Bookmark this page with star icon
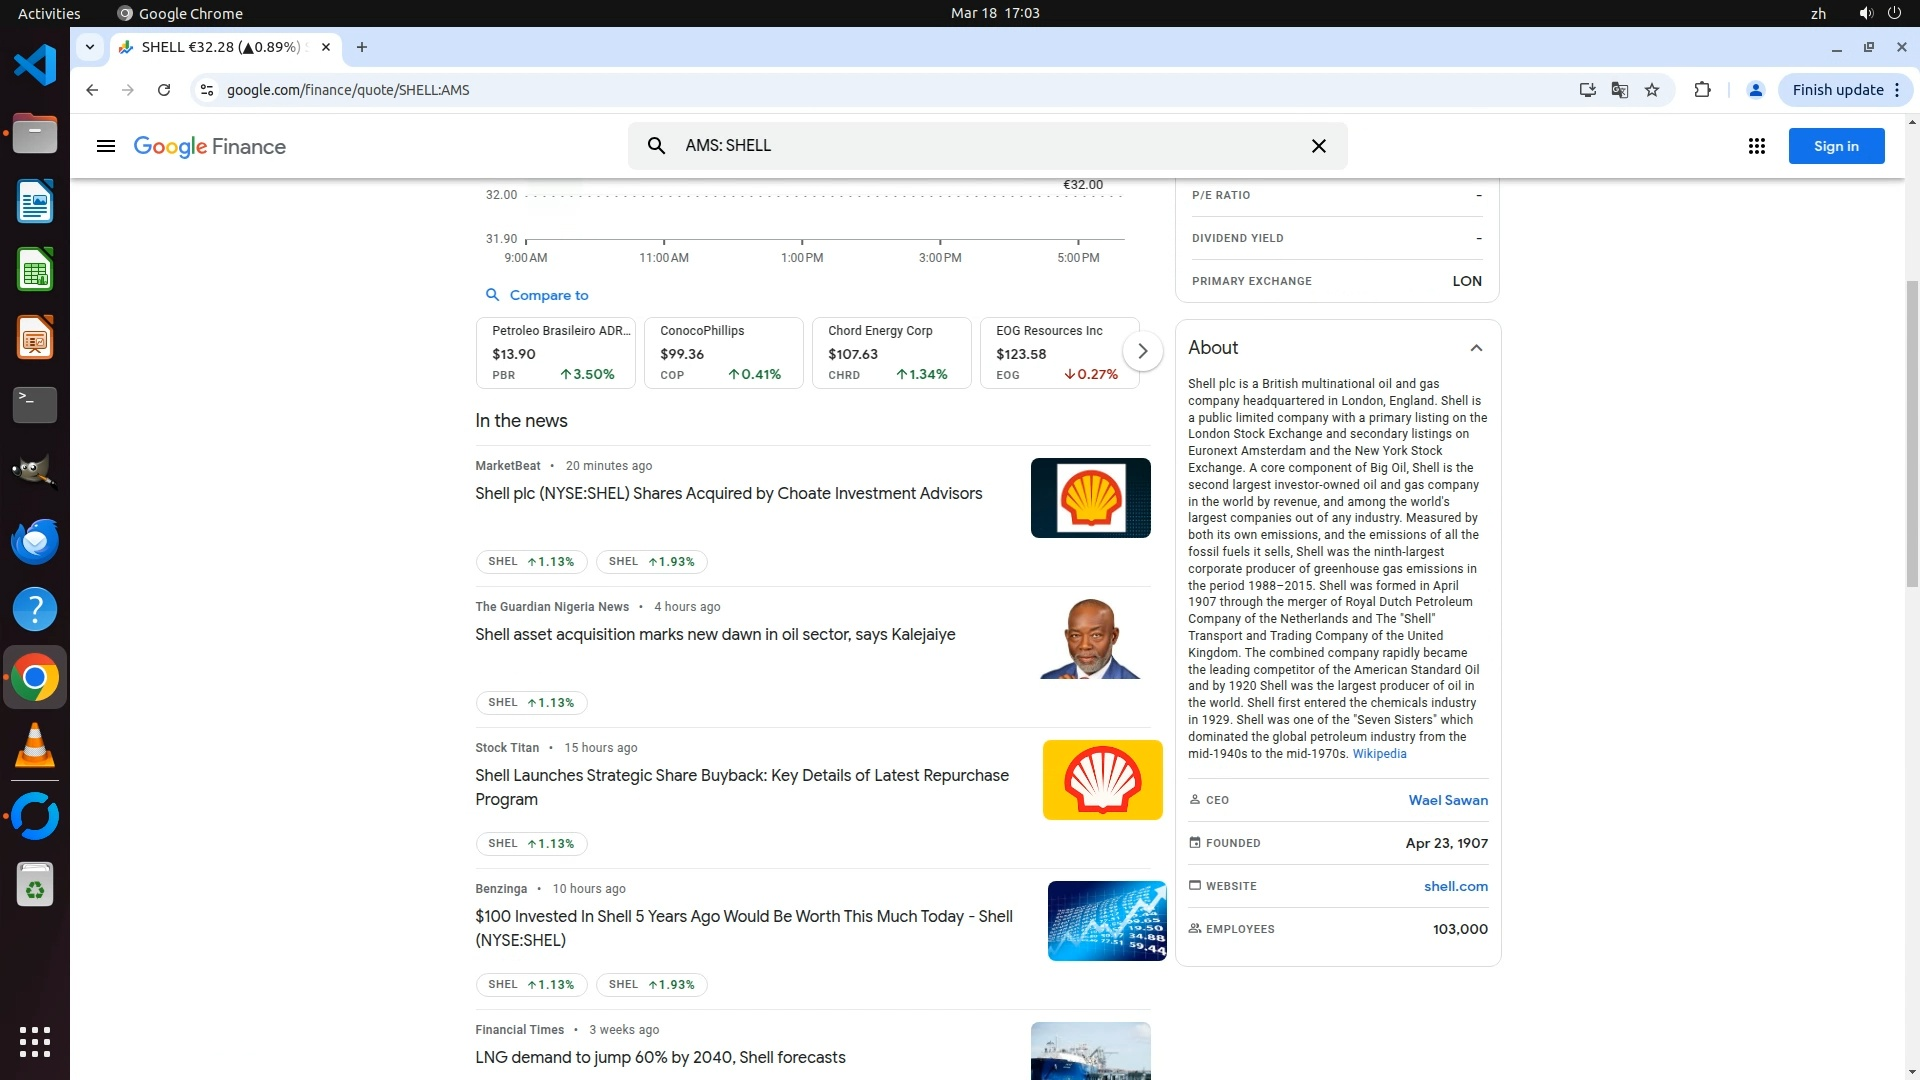 tap(1652, 90)
